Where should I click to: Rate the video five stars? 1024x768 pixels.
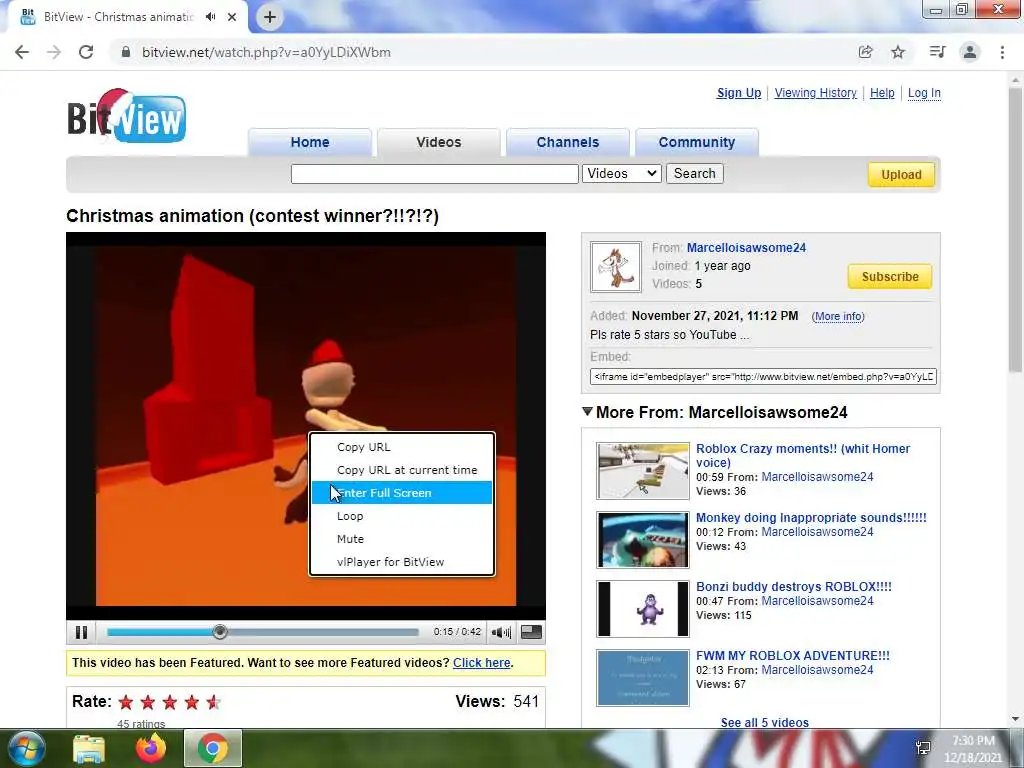[214, 703]
